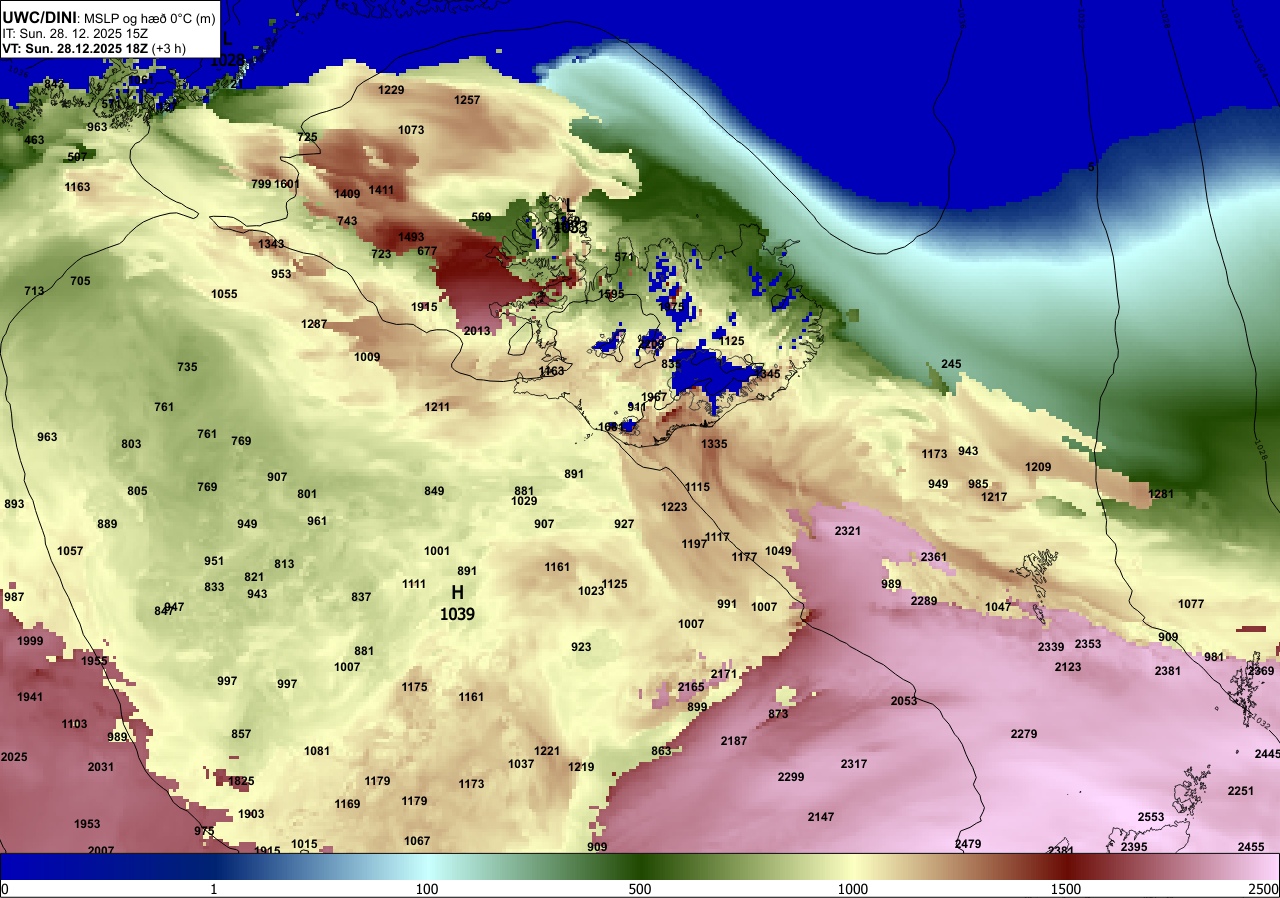The width and height of the screenshot is (1280, 898).
Task: Click the height value 1067
Action: pyautogui.click(x=417, y=841)
